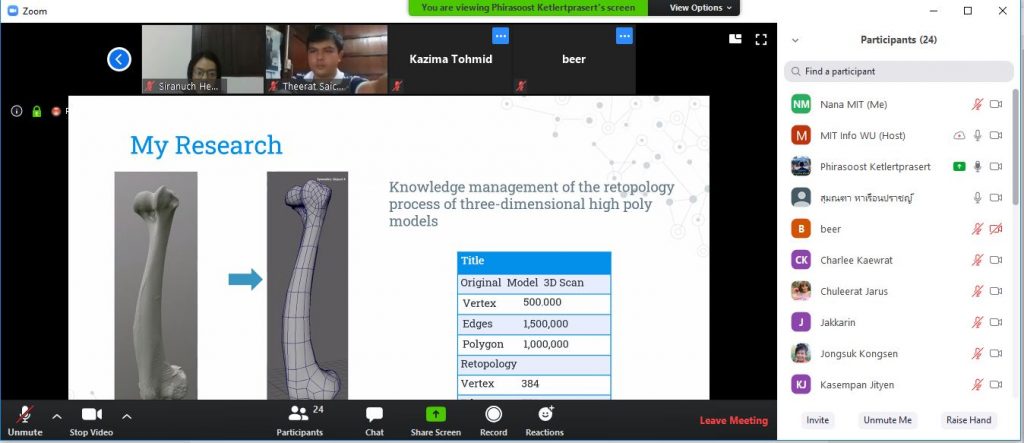Expand audio options arrow beside Unmute
The height and width of the screenshot is (443, 1024).
pyautogui.click(x=56, y=415)
